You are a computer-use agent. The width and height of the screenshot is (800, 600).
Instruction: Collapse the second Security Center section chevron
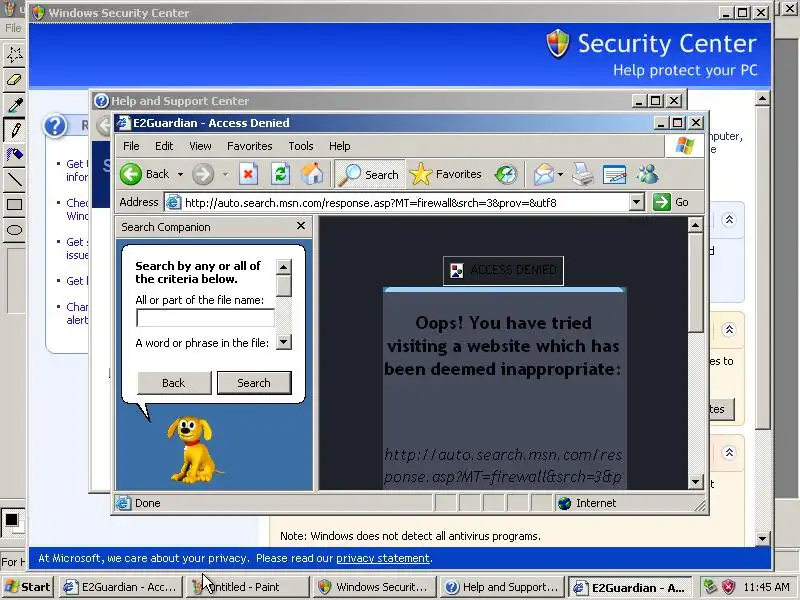click(729, 330)
